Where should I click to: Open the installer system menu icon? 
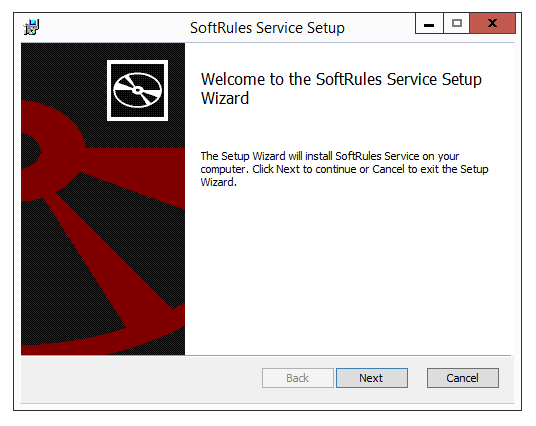31,27
